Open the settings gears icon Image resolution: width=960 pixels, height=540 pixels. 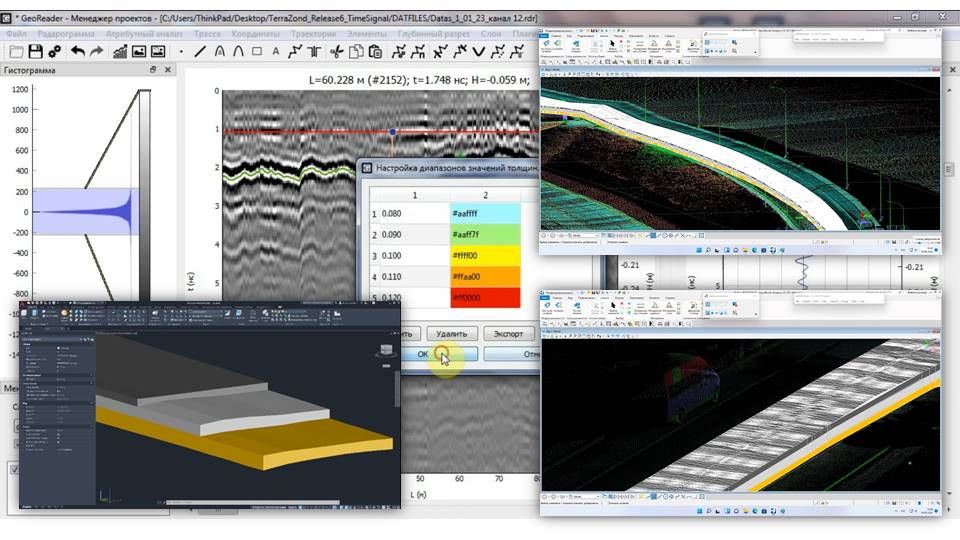point(55,51)
